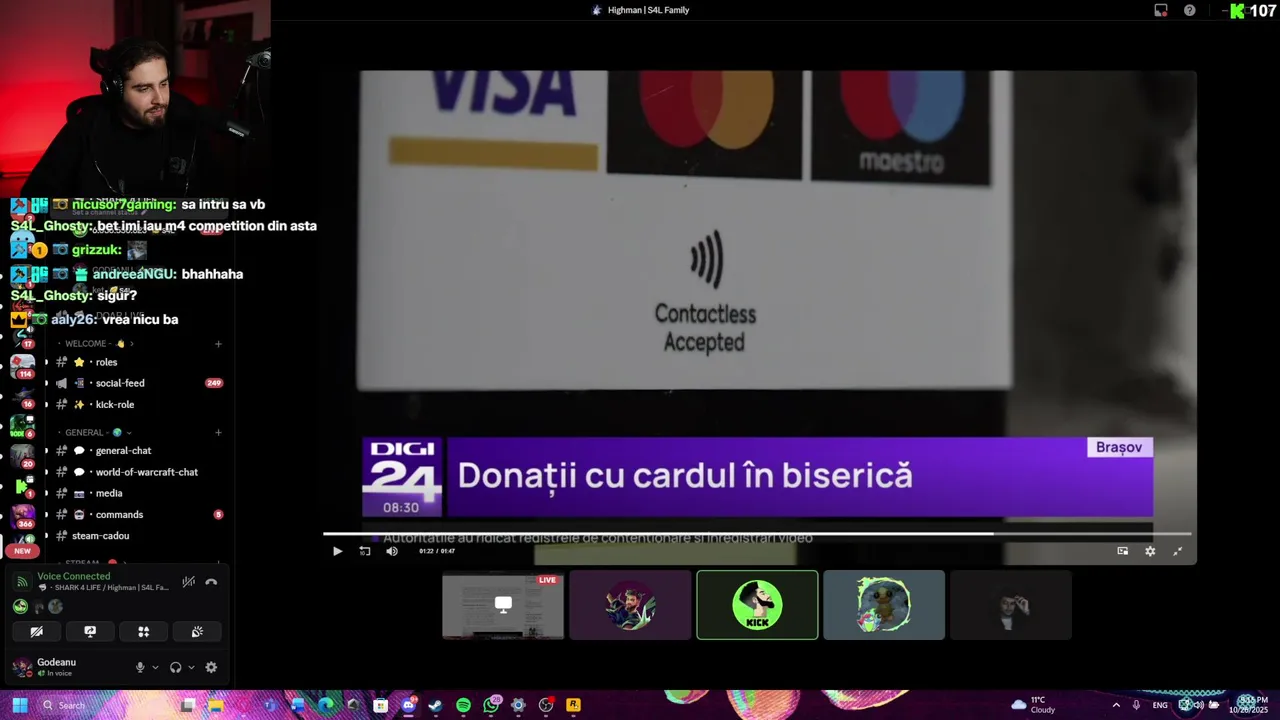Viewport: 1280px width, 720px height.
Task: Open Discord from the taskbar
Action: (x=408, y=705)
